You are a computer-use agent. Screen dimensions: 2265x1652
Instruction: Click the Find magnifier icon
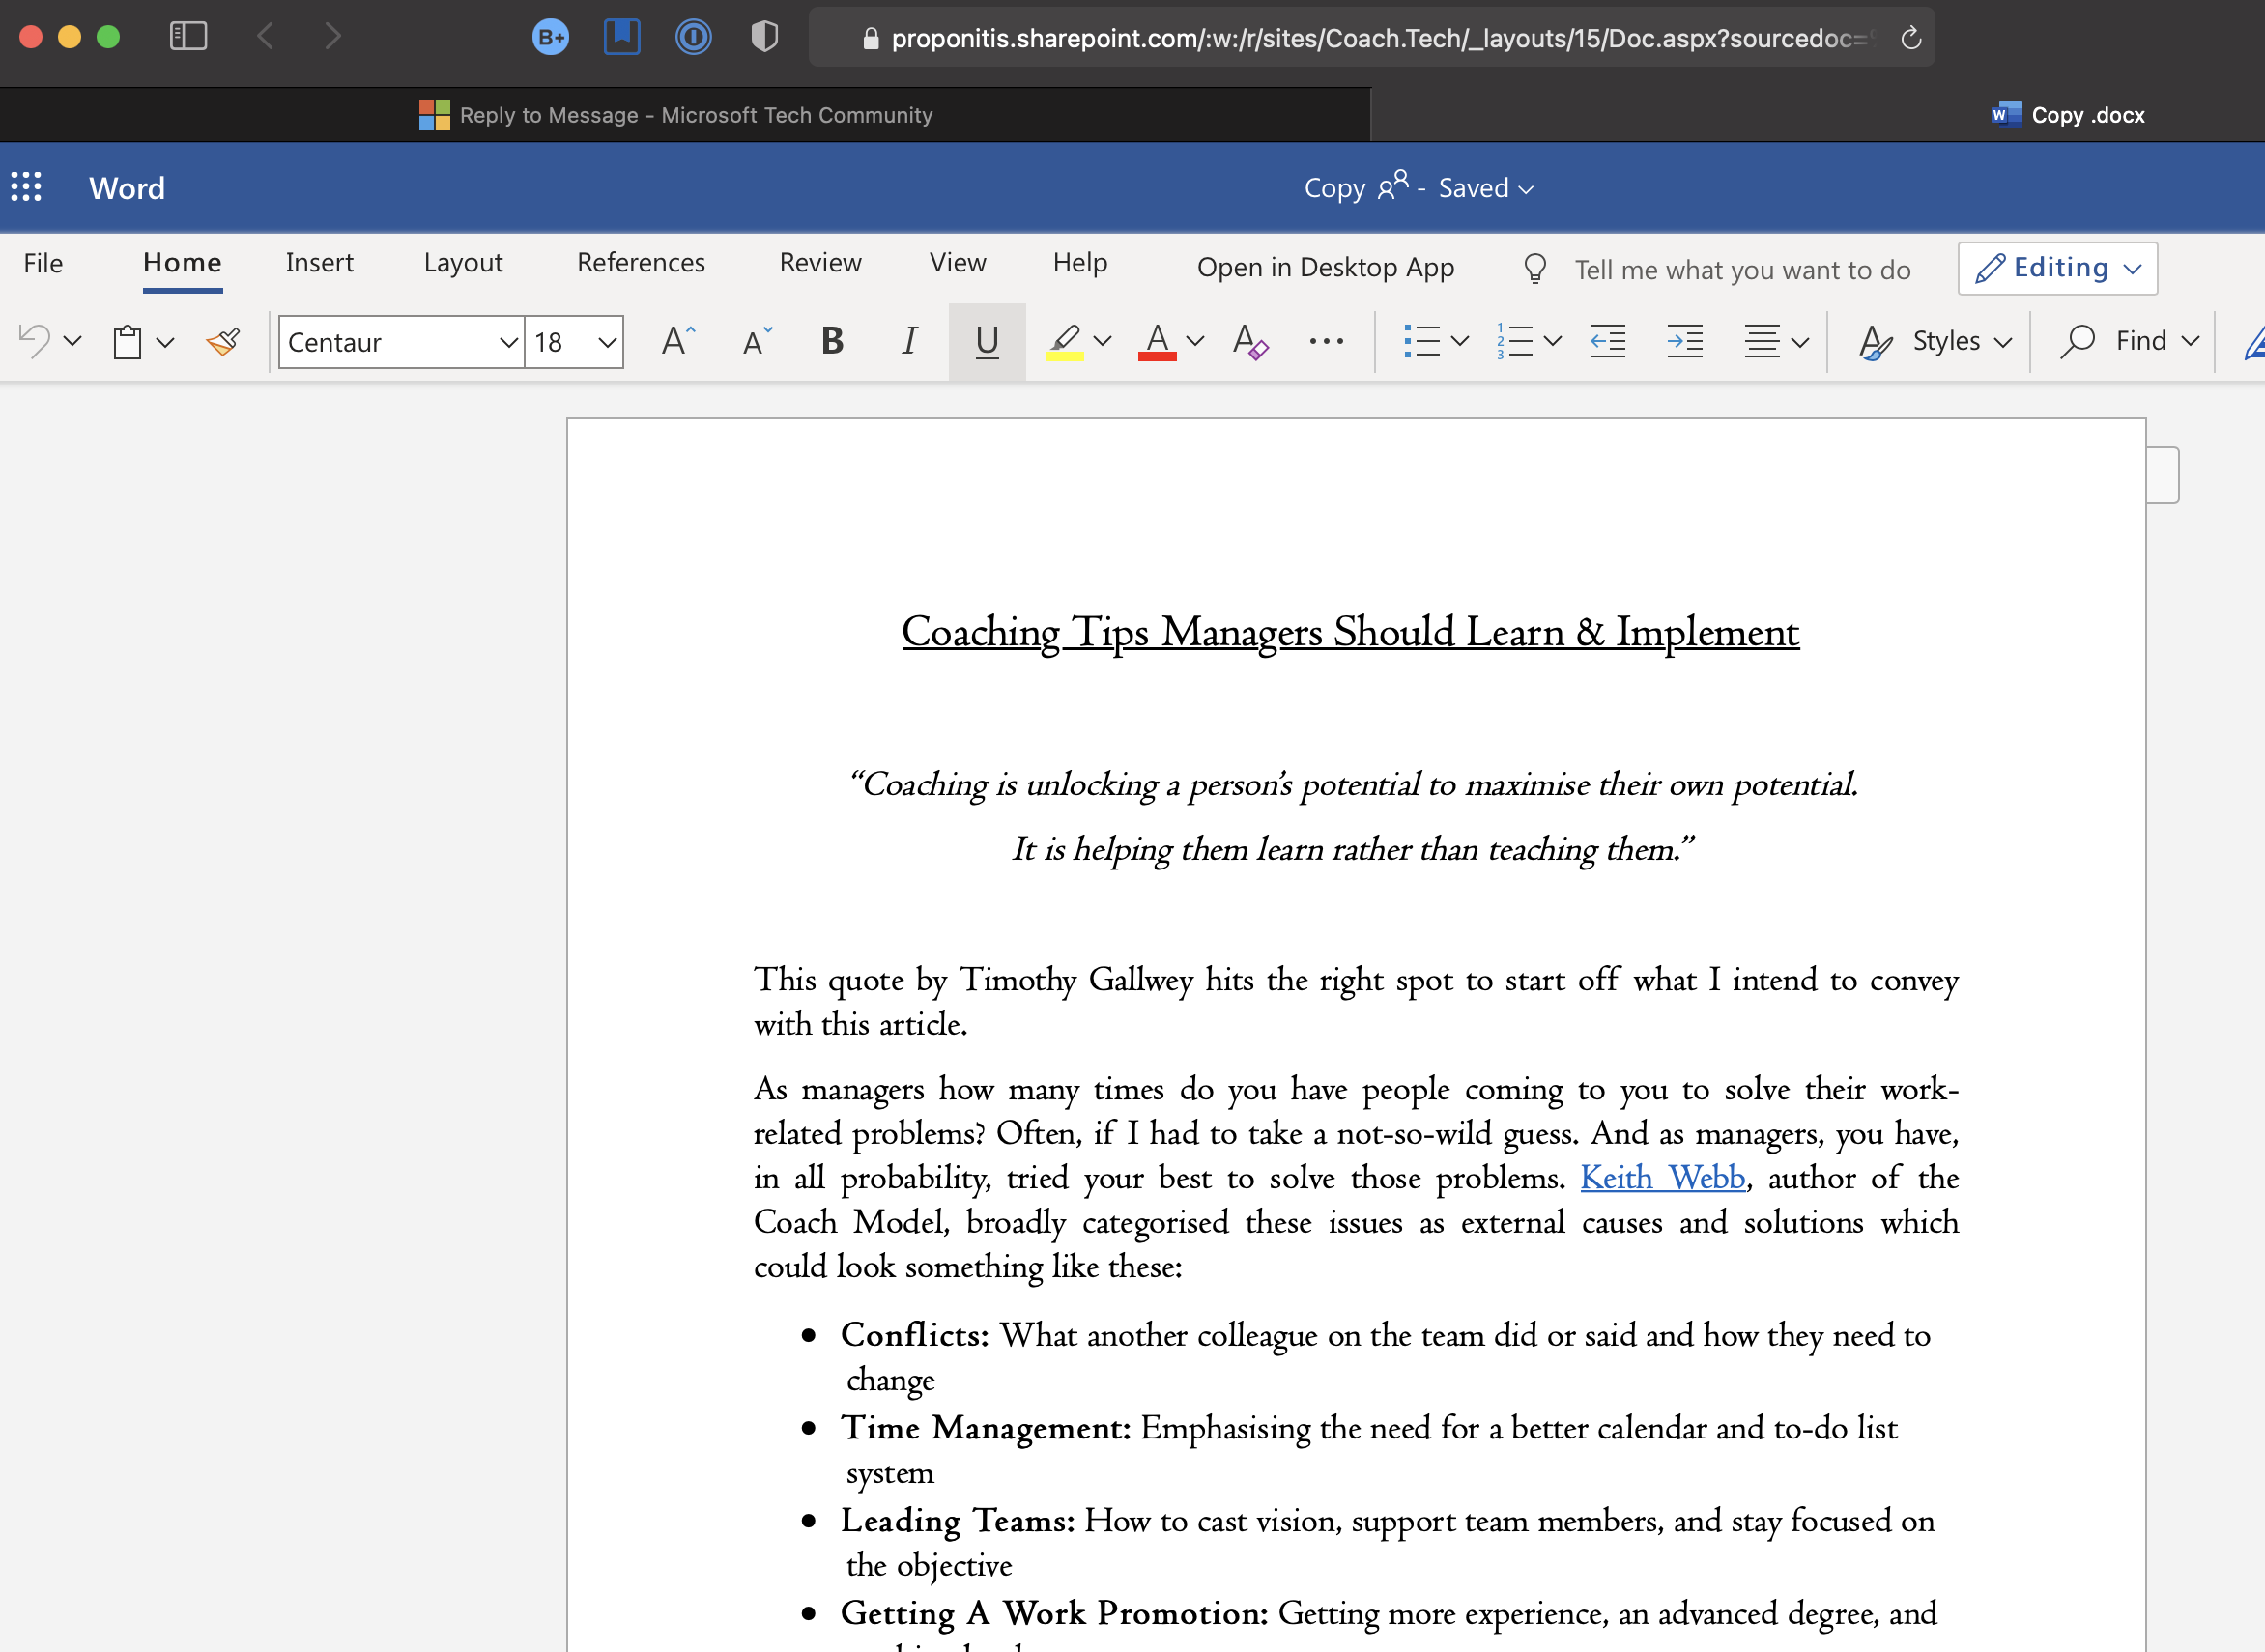[x=2077, y=341]
